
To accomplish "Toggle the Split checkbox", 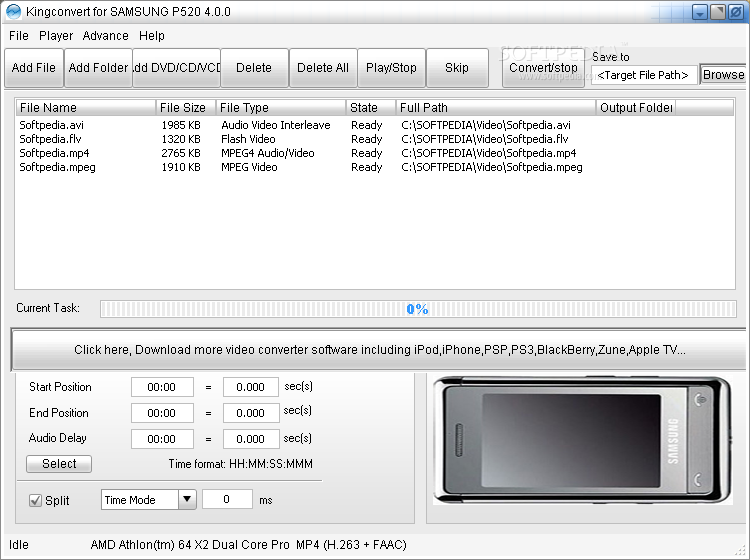I will point(35,500).
